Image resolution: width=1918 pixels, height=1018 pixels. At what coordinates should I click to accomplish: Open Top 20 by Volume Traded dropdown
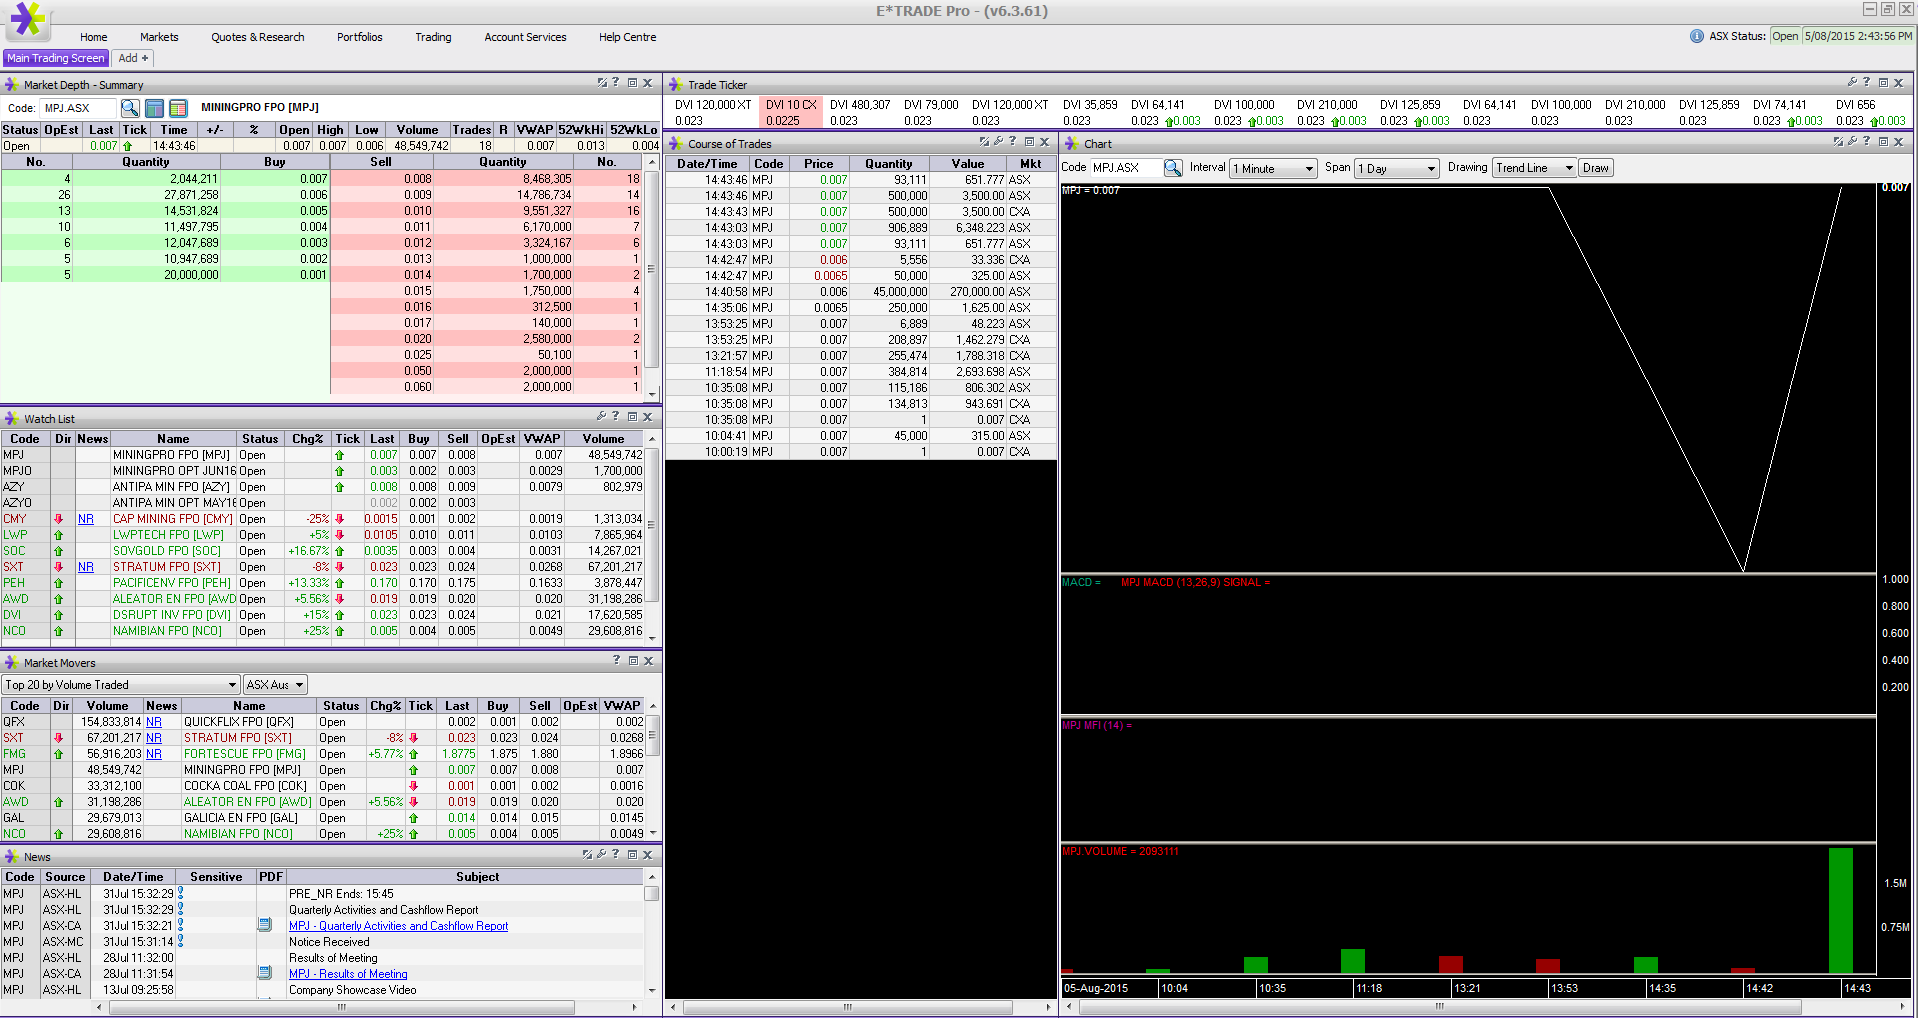point(121,685)
